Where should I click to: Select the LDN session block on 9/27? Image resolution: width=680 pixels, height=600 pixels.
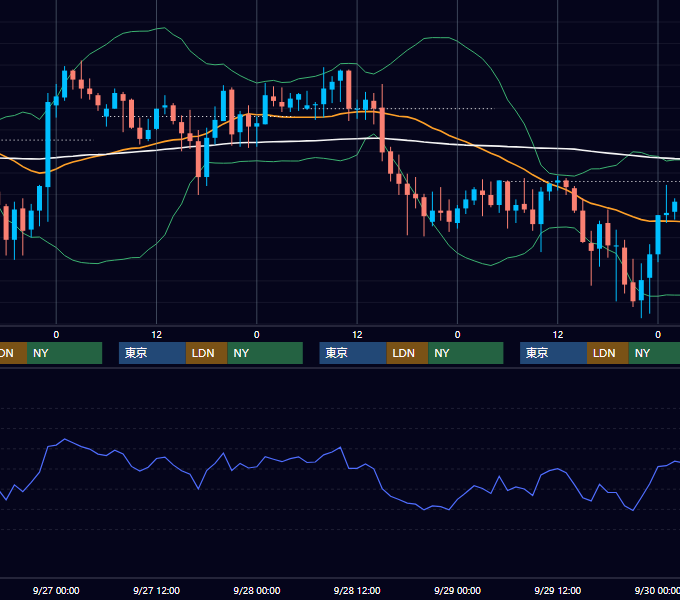point(206,353)
